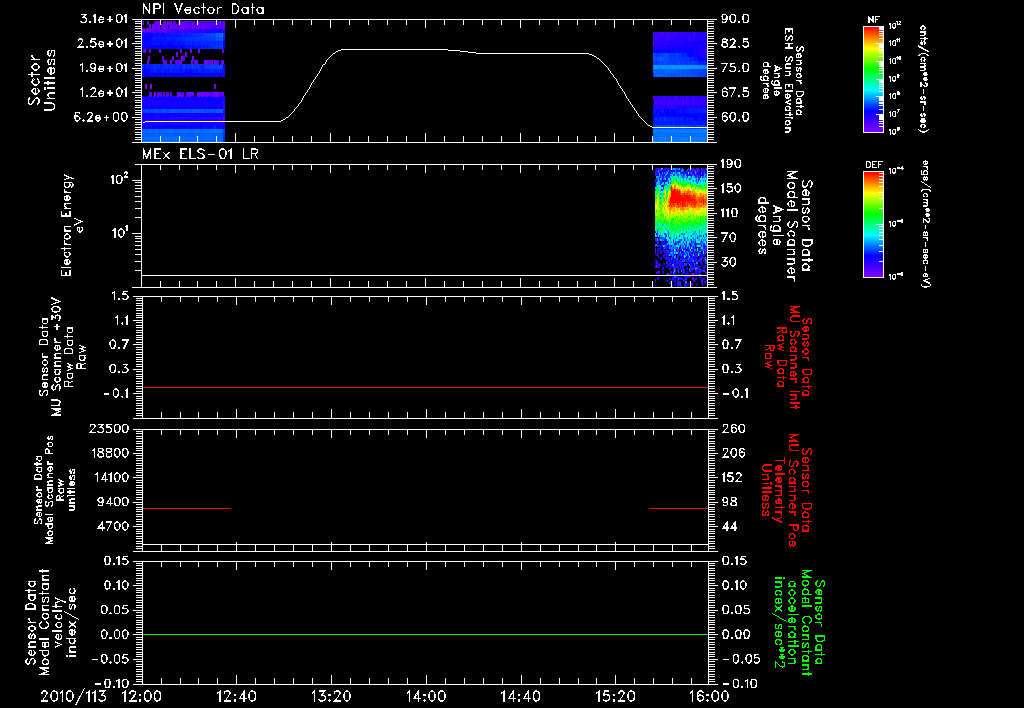Click the red line in MU Scanner +30V panel
The width and height of the screenshot is (1024, 708).
coord(425,388)
